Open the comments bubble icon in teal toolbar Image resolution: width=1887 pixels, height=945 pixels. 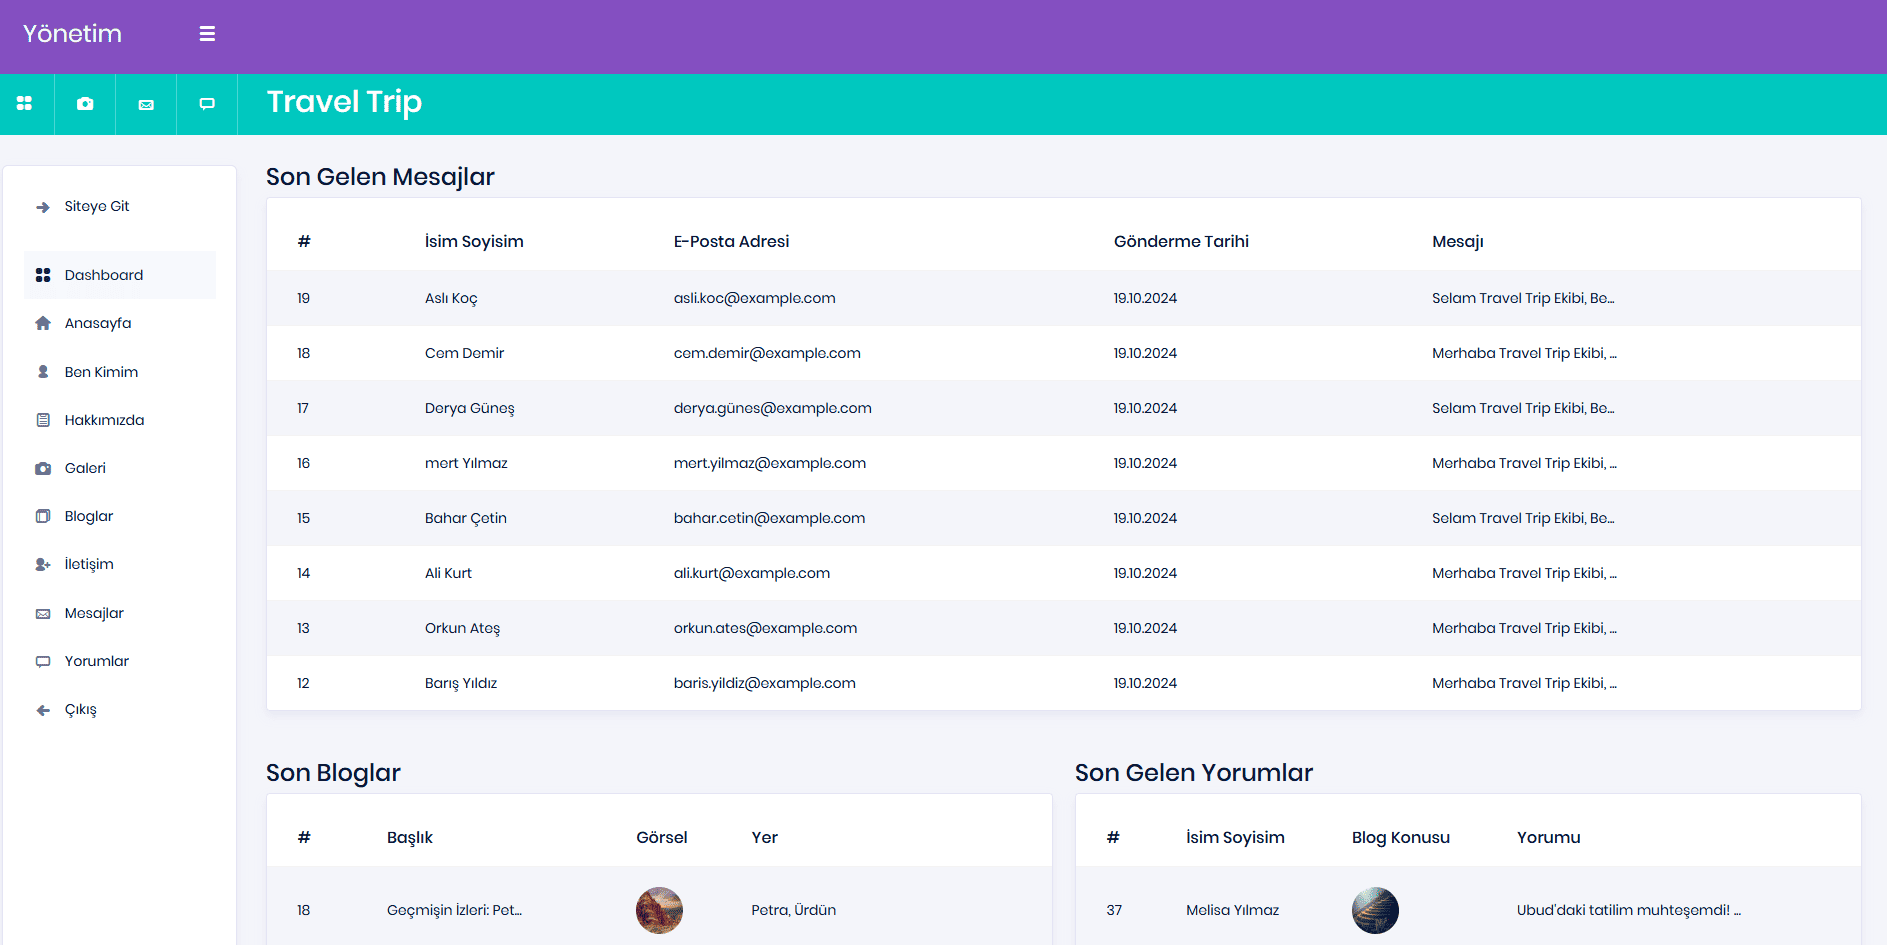207,104
